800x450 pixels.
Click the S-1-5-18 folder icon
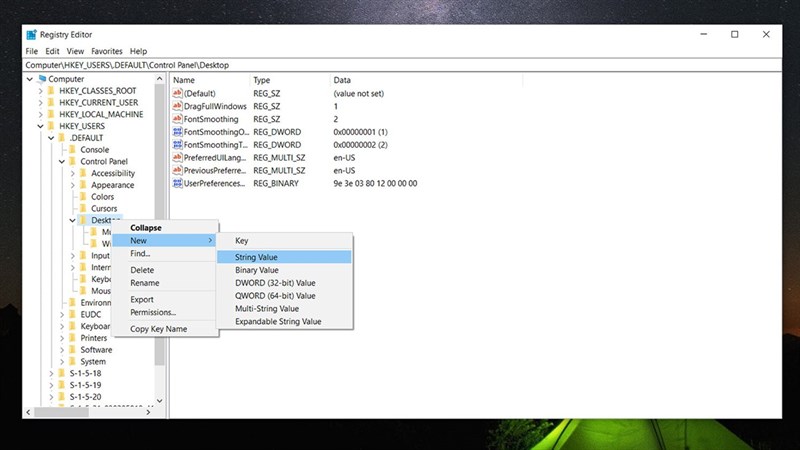pos(61,373)
